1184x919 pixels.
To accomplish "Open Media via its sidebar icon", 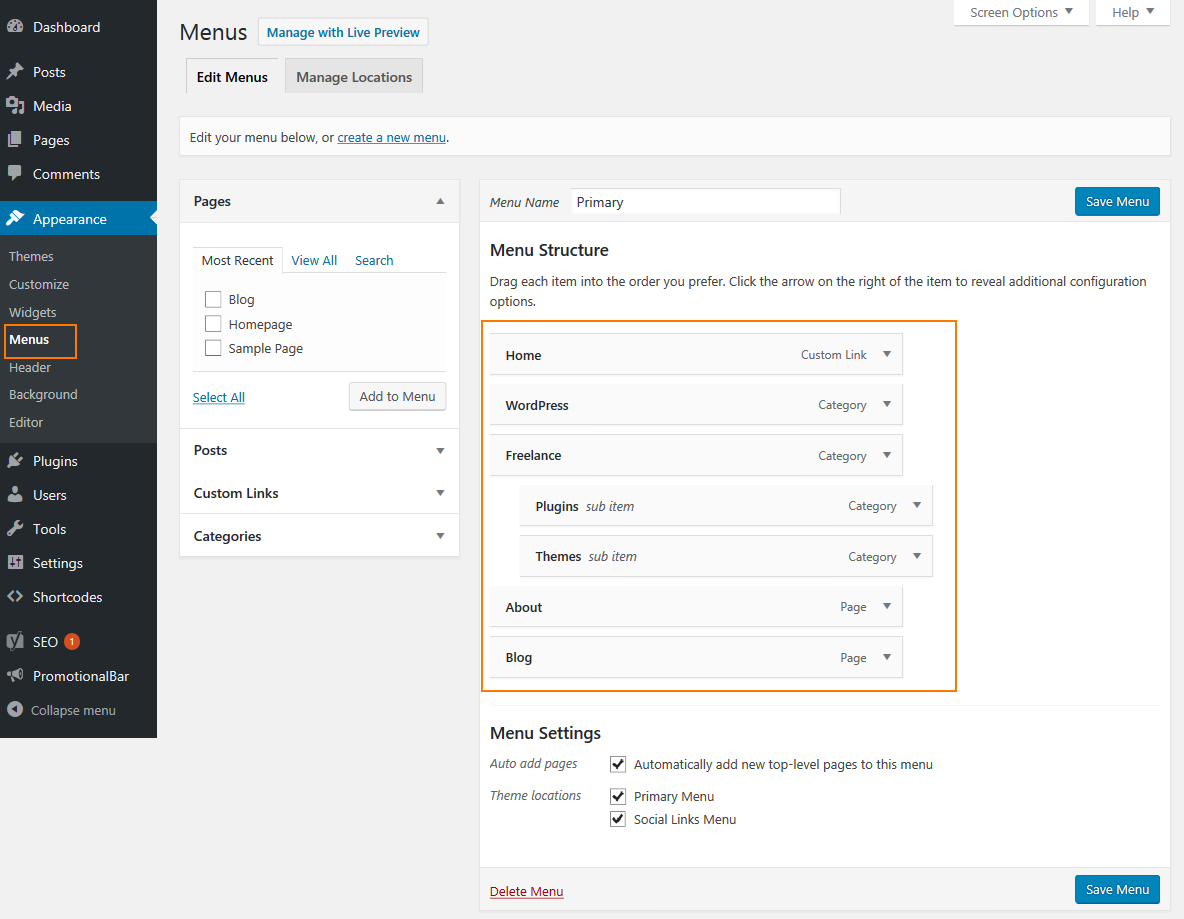I will pos(15,106).
